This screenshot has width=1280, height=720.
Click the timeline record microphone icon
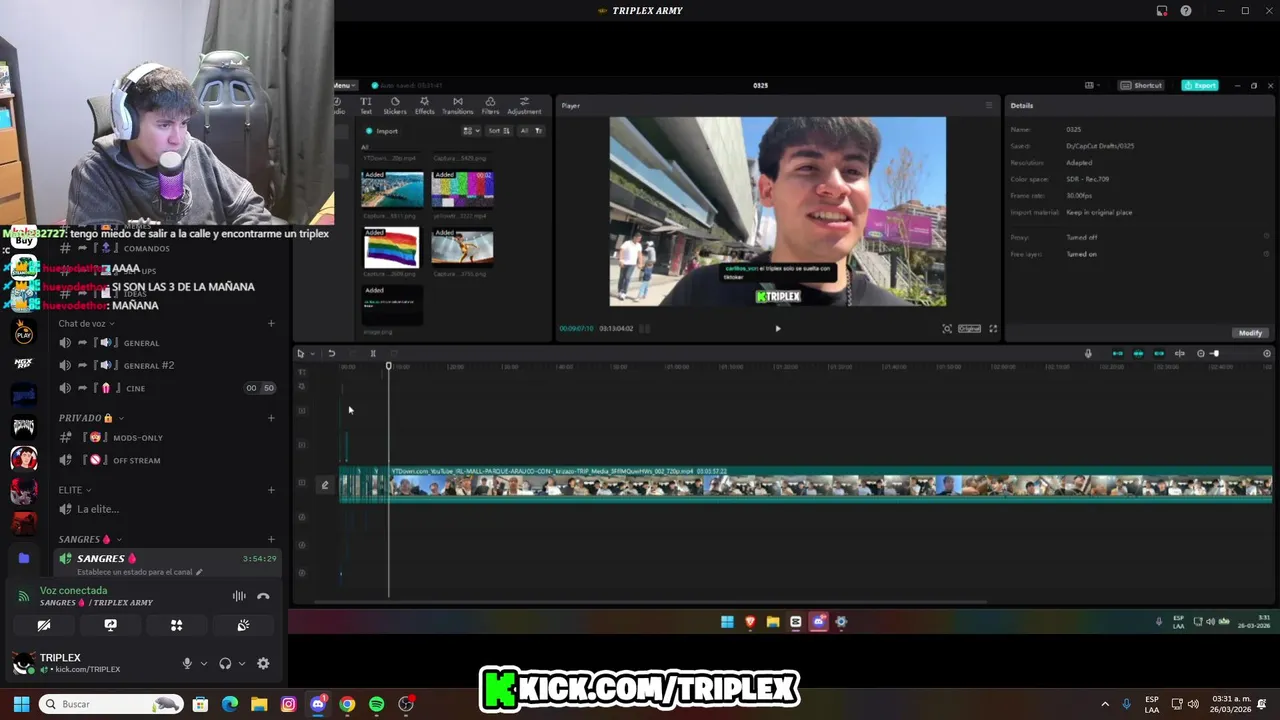[1088, 353]
